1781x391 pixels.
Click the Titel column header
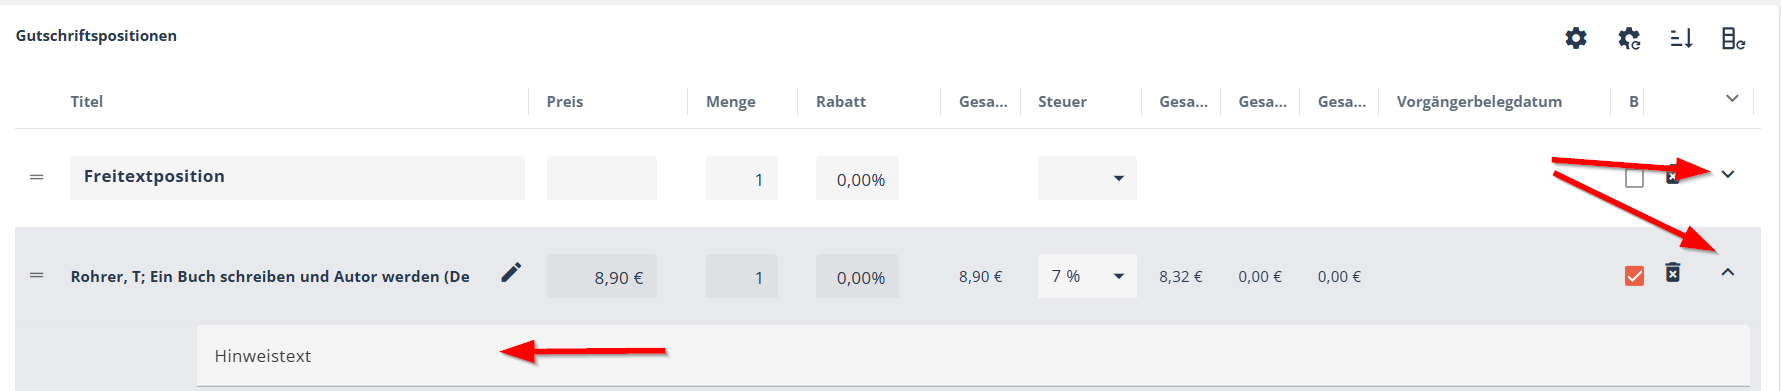pyautogui.click(x=87, y=101)
